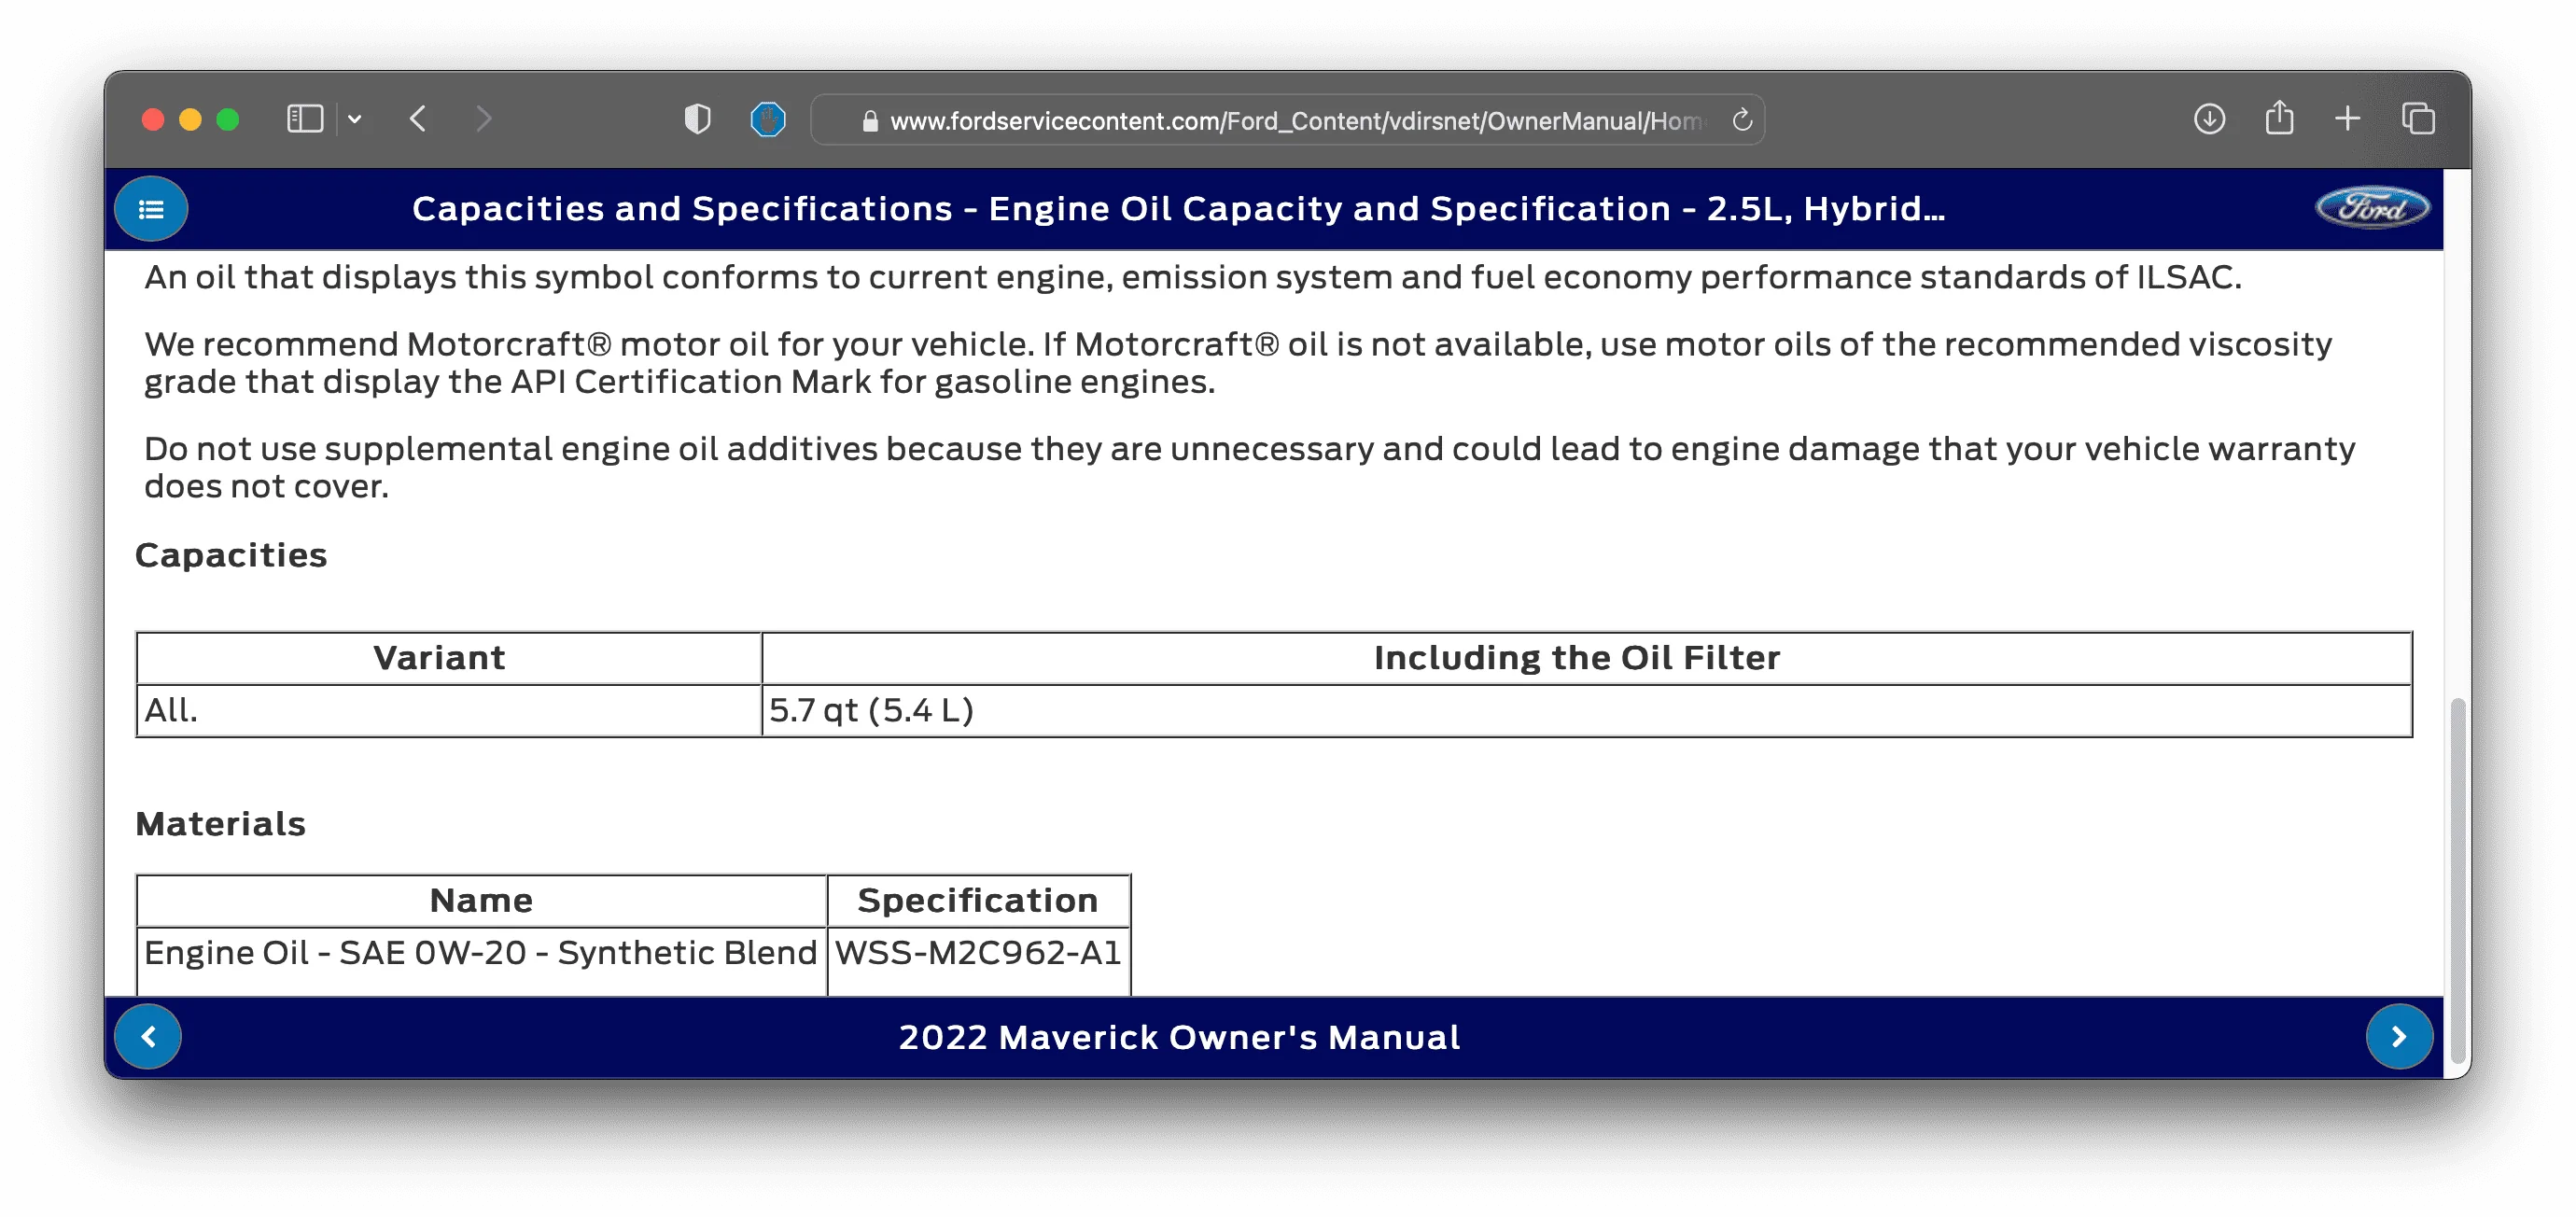This screenshot has height=1217, width=2576.
Task: Show the downloads list
Action: pyautogui.click(x=2209, y=119)
